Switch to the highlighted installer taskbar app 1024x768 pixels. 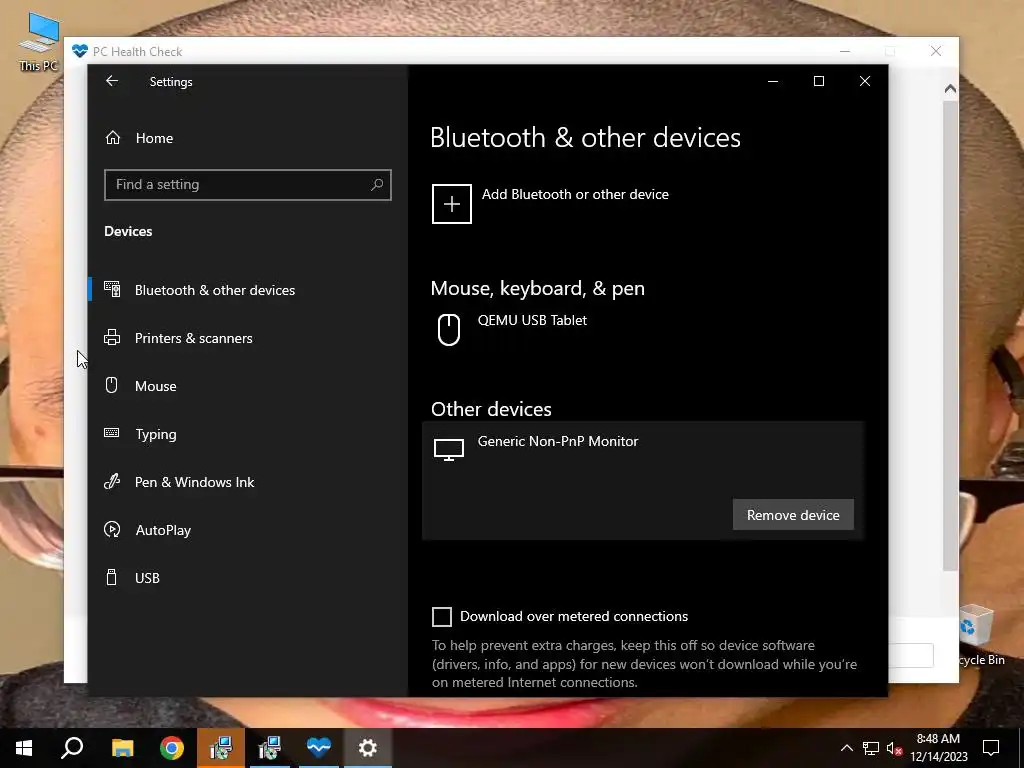[221, 748]
